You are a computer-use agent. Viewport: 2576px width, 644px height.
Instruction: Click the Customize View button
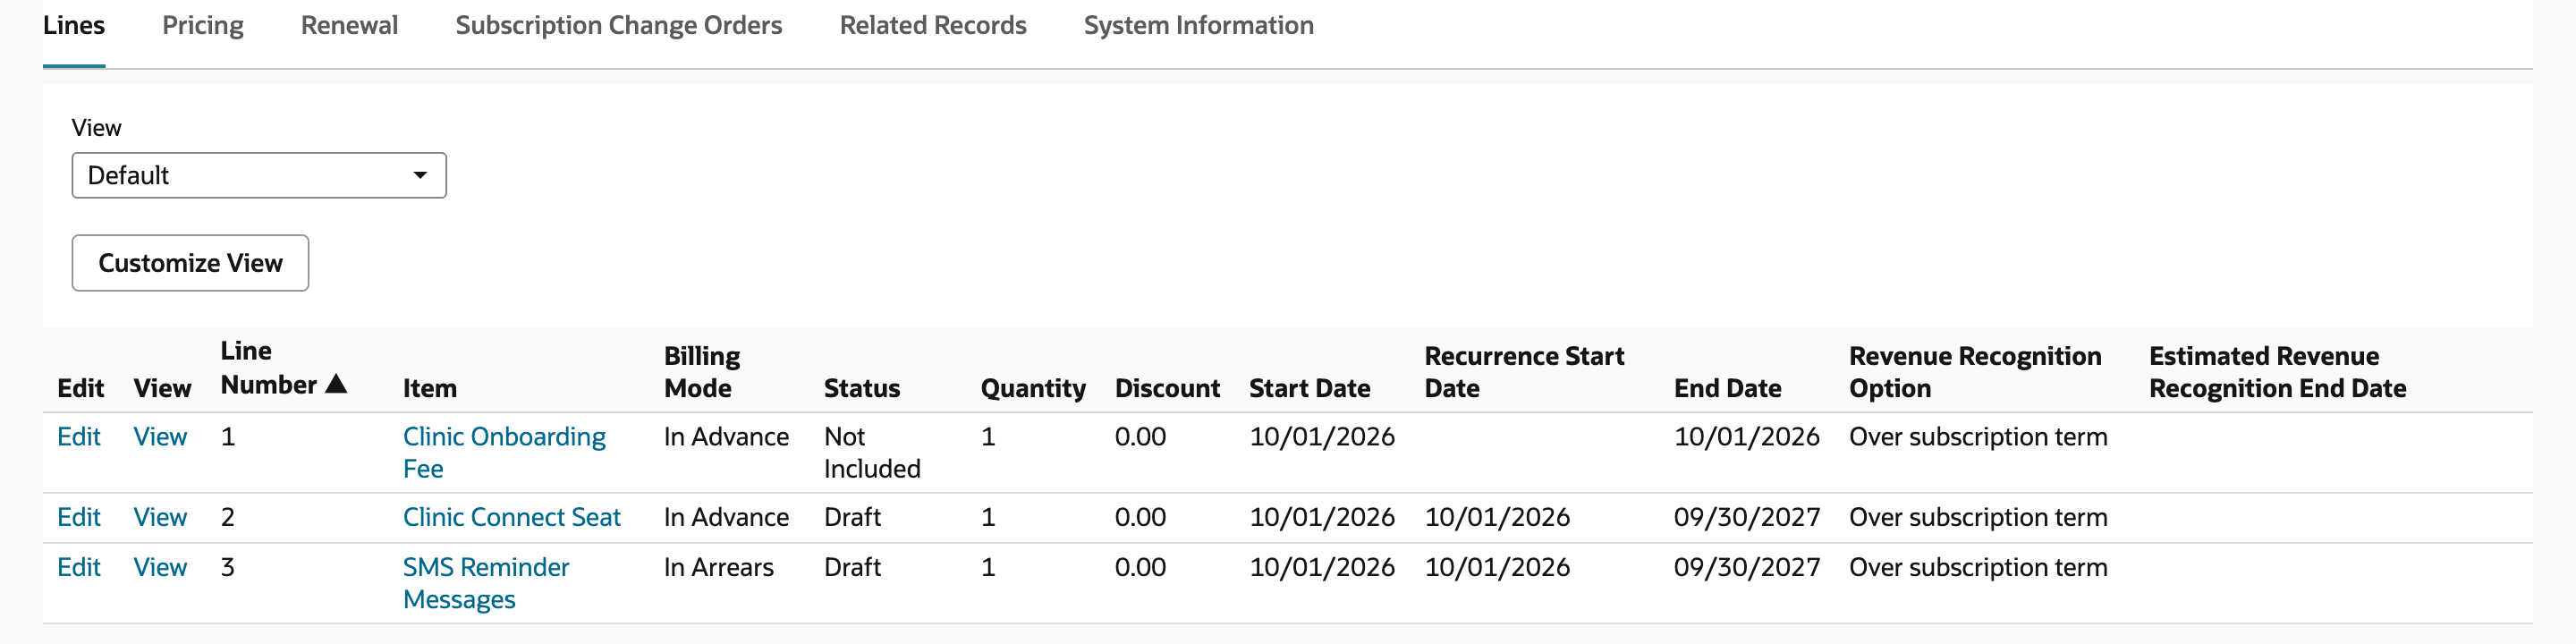click(190, 263)
